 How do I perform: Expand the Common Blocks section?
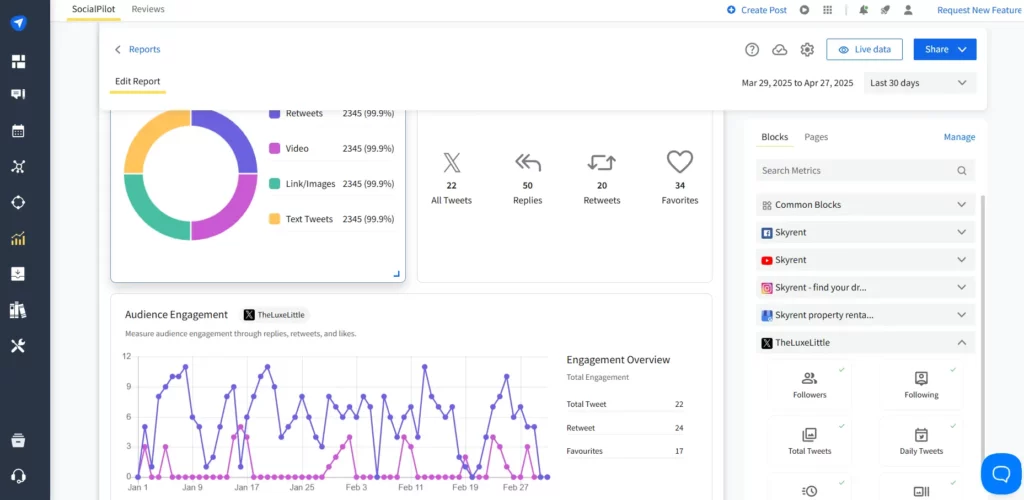865,204
